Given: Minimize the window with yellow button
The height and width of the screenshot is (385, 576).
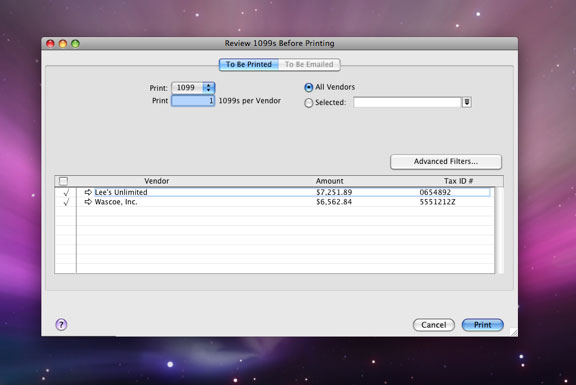Looking at the screenshot, I should 63,44.
